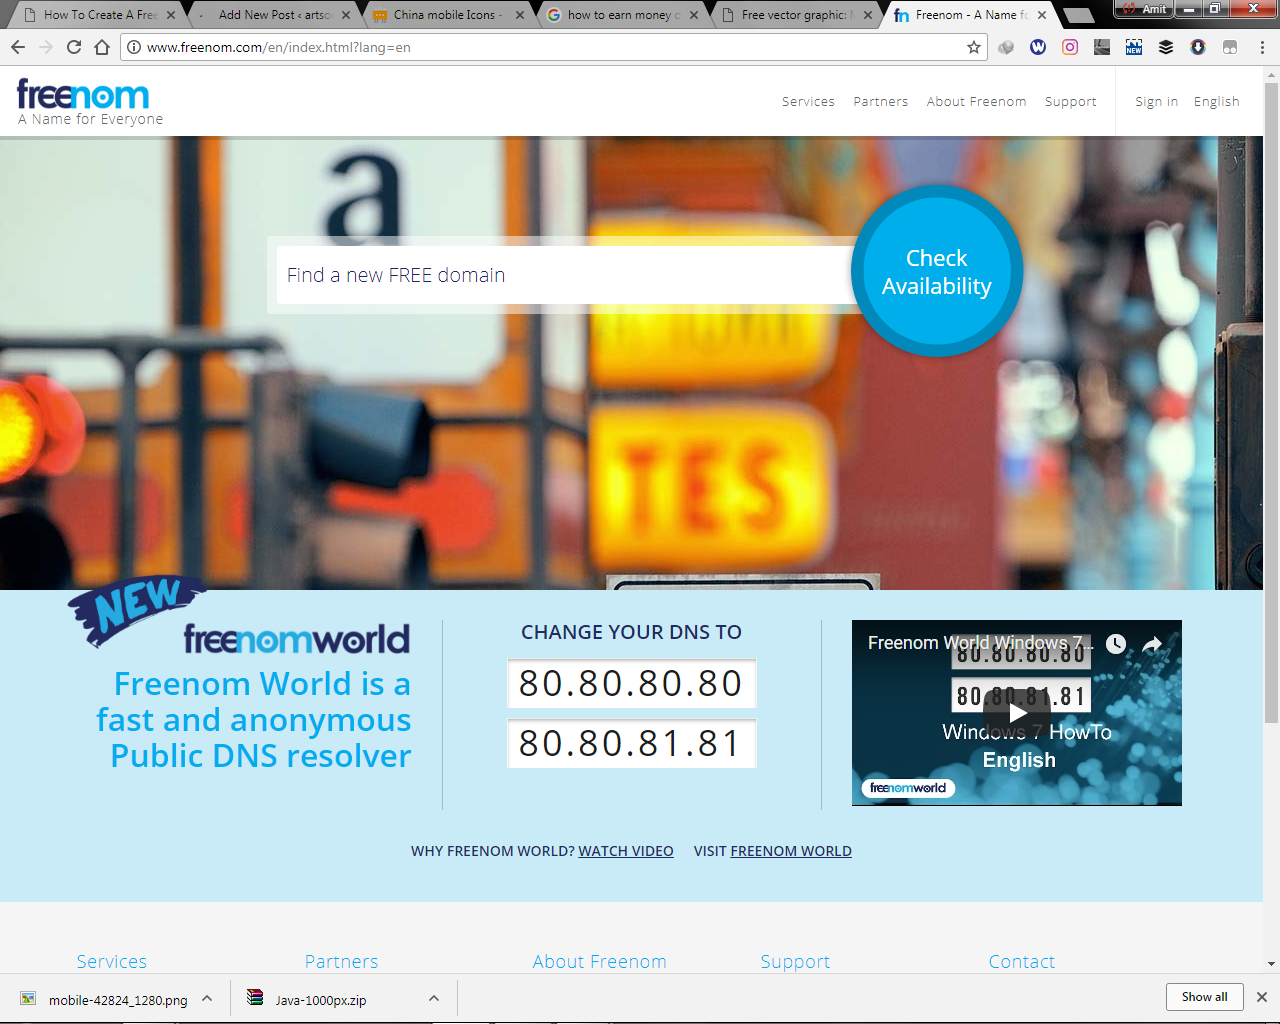This screenshot has height=1024, width=1280.
Task: Open the blue W extension
Action: point(1038,47)
